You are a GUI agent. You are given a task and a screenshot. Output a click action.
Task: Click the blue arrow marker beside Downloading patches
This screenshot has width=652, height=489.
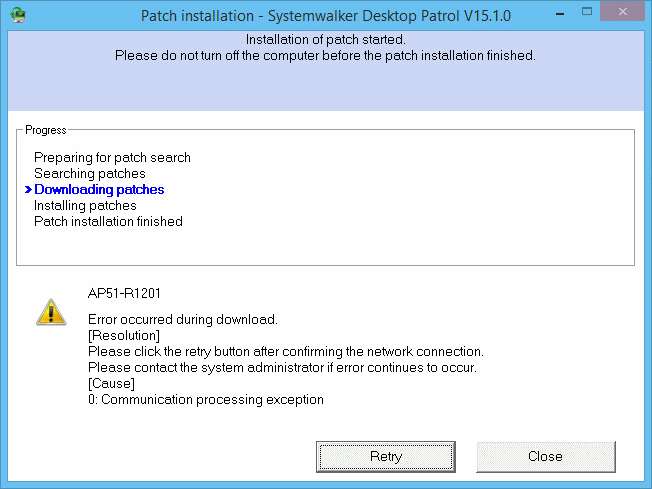pyautogui.click(x=28, y=190)
